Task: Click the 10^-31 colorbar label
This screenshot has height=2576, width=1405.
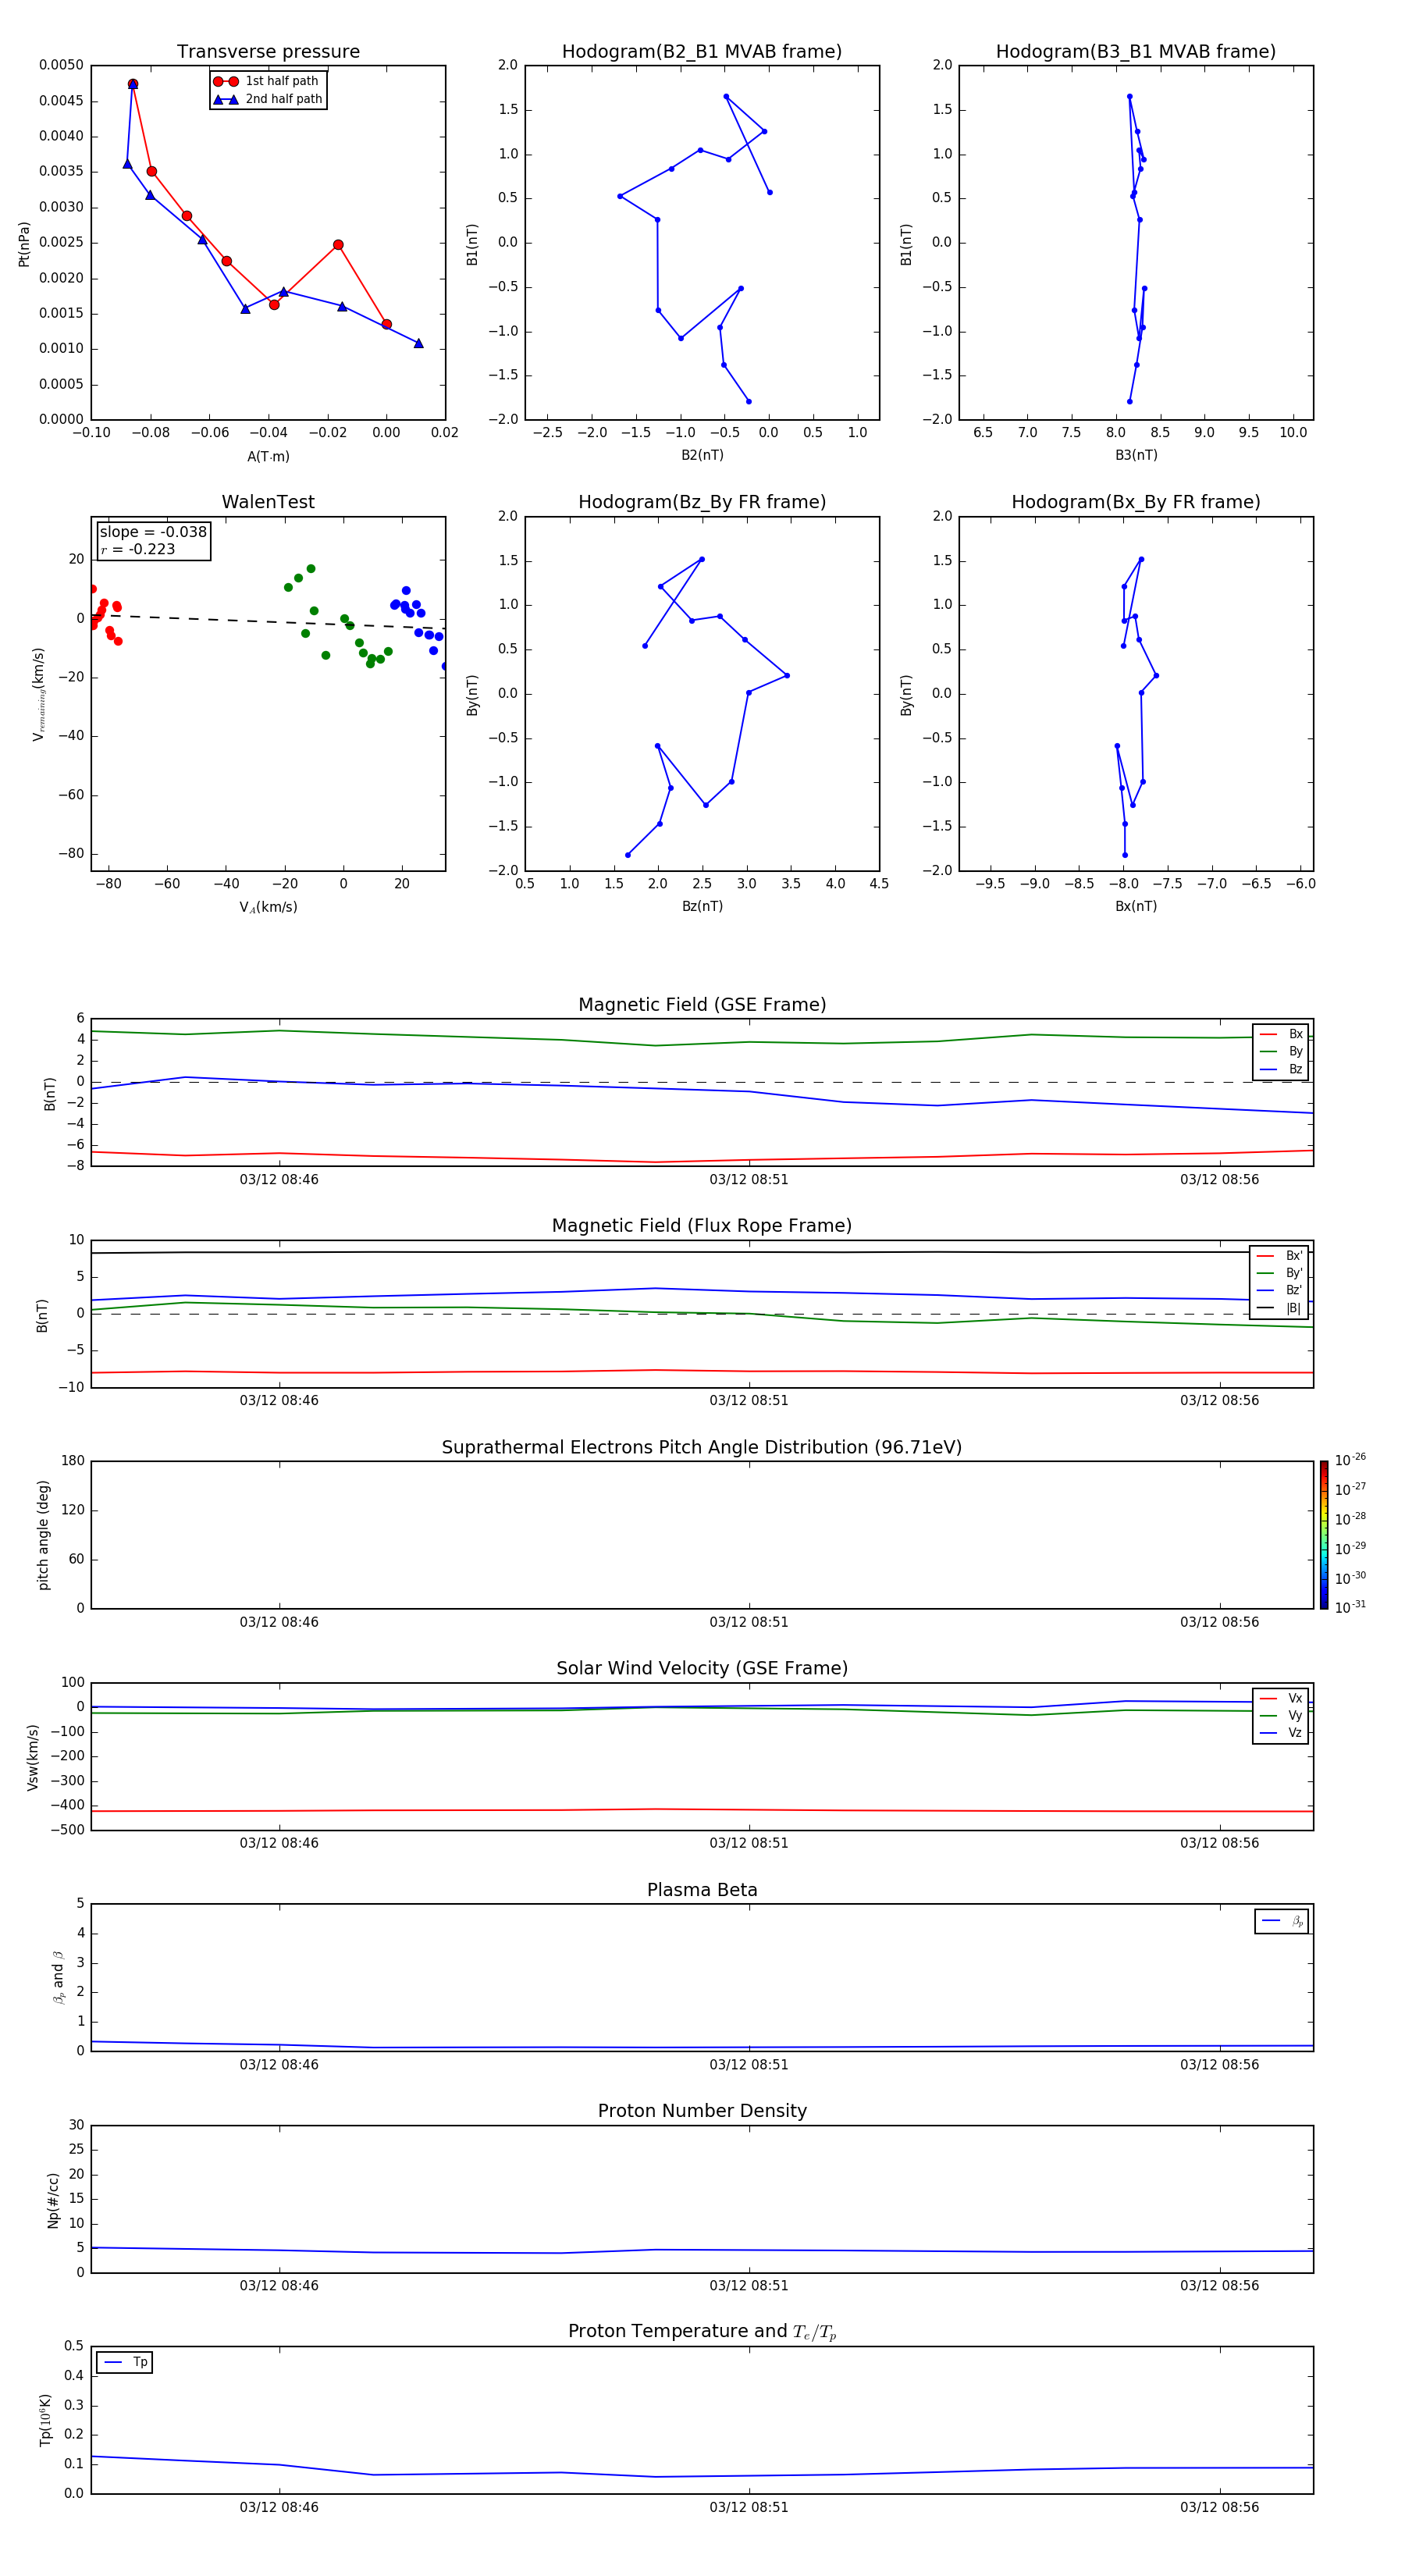Action: click(1350, 1607)
